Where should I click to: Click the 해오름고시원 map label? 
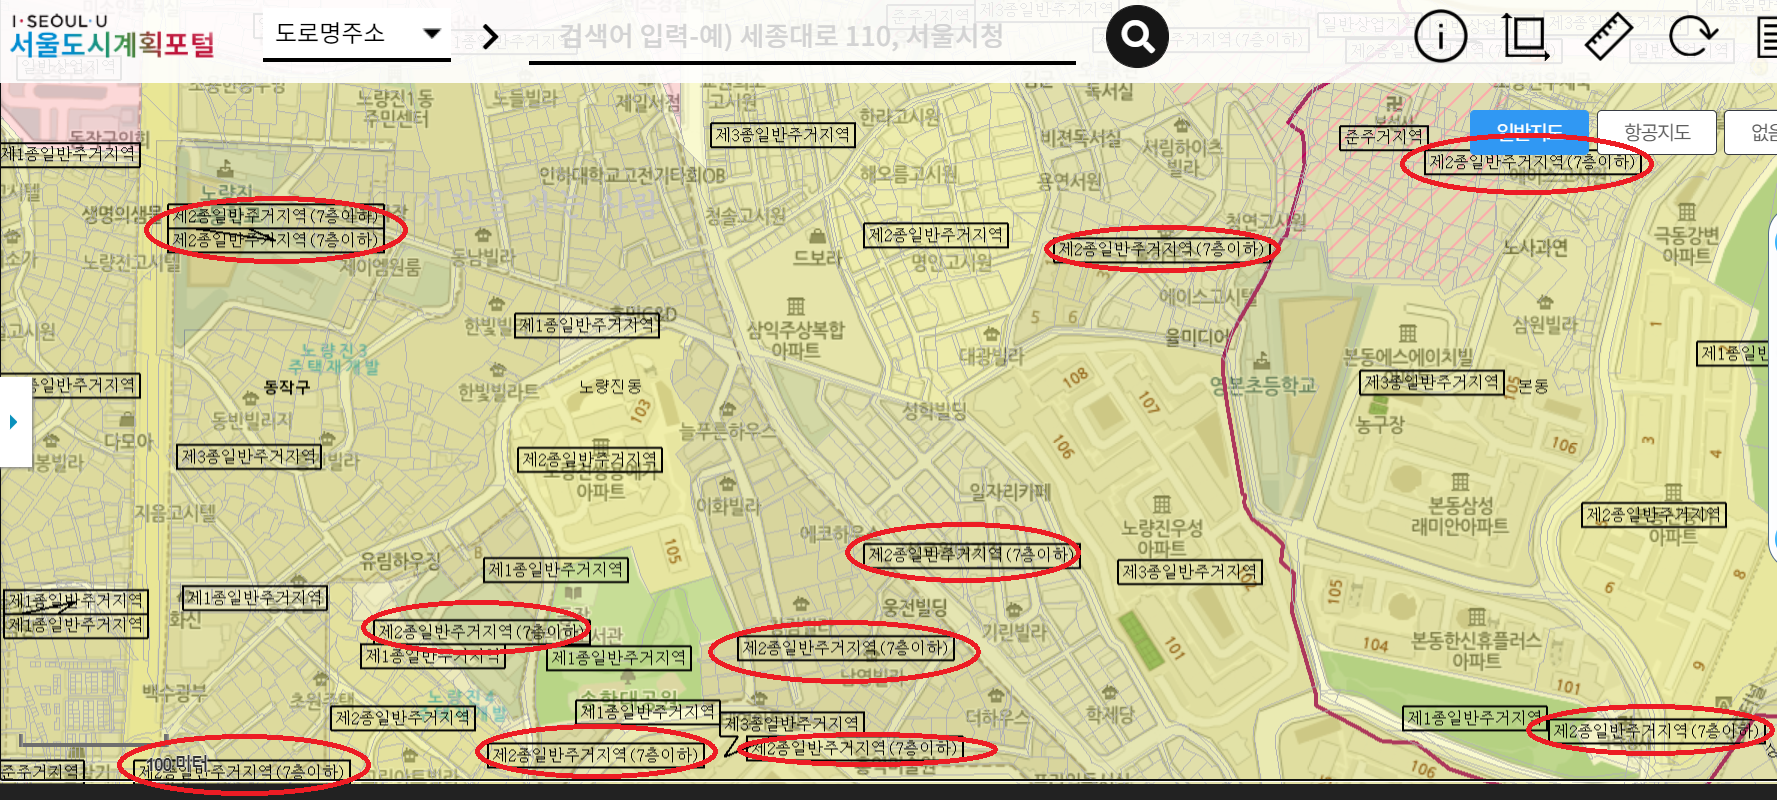click(x=908, y=173)
